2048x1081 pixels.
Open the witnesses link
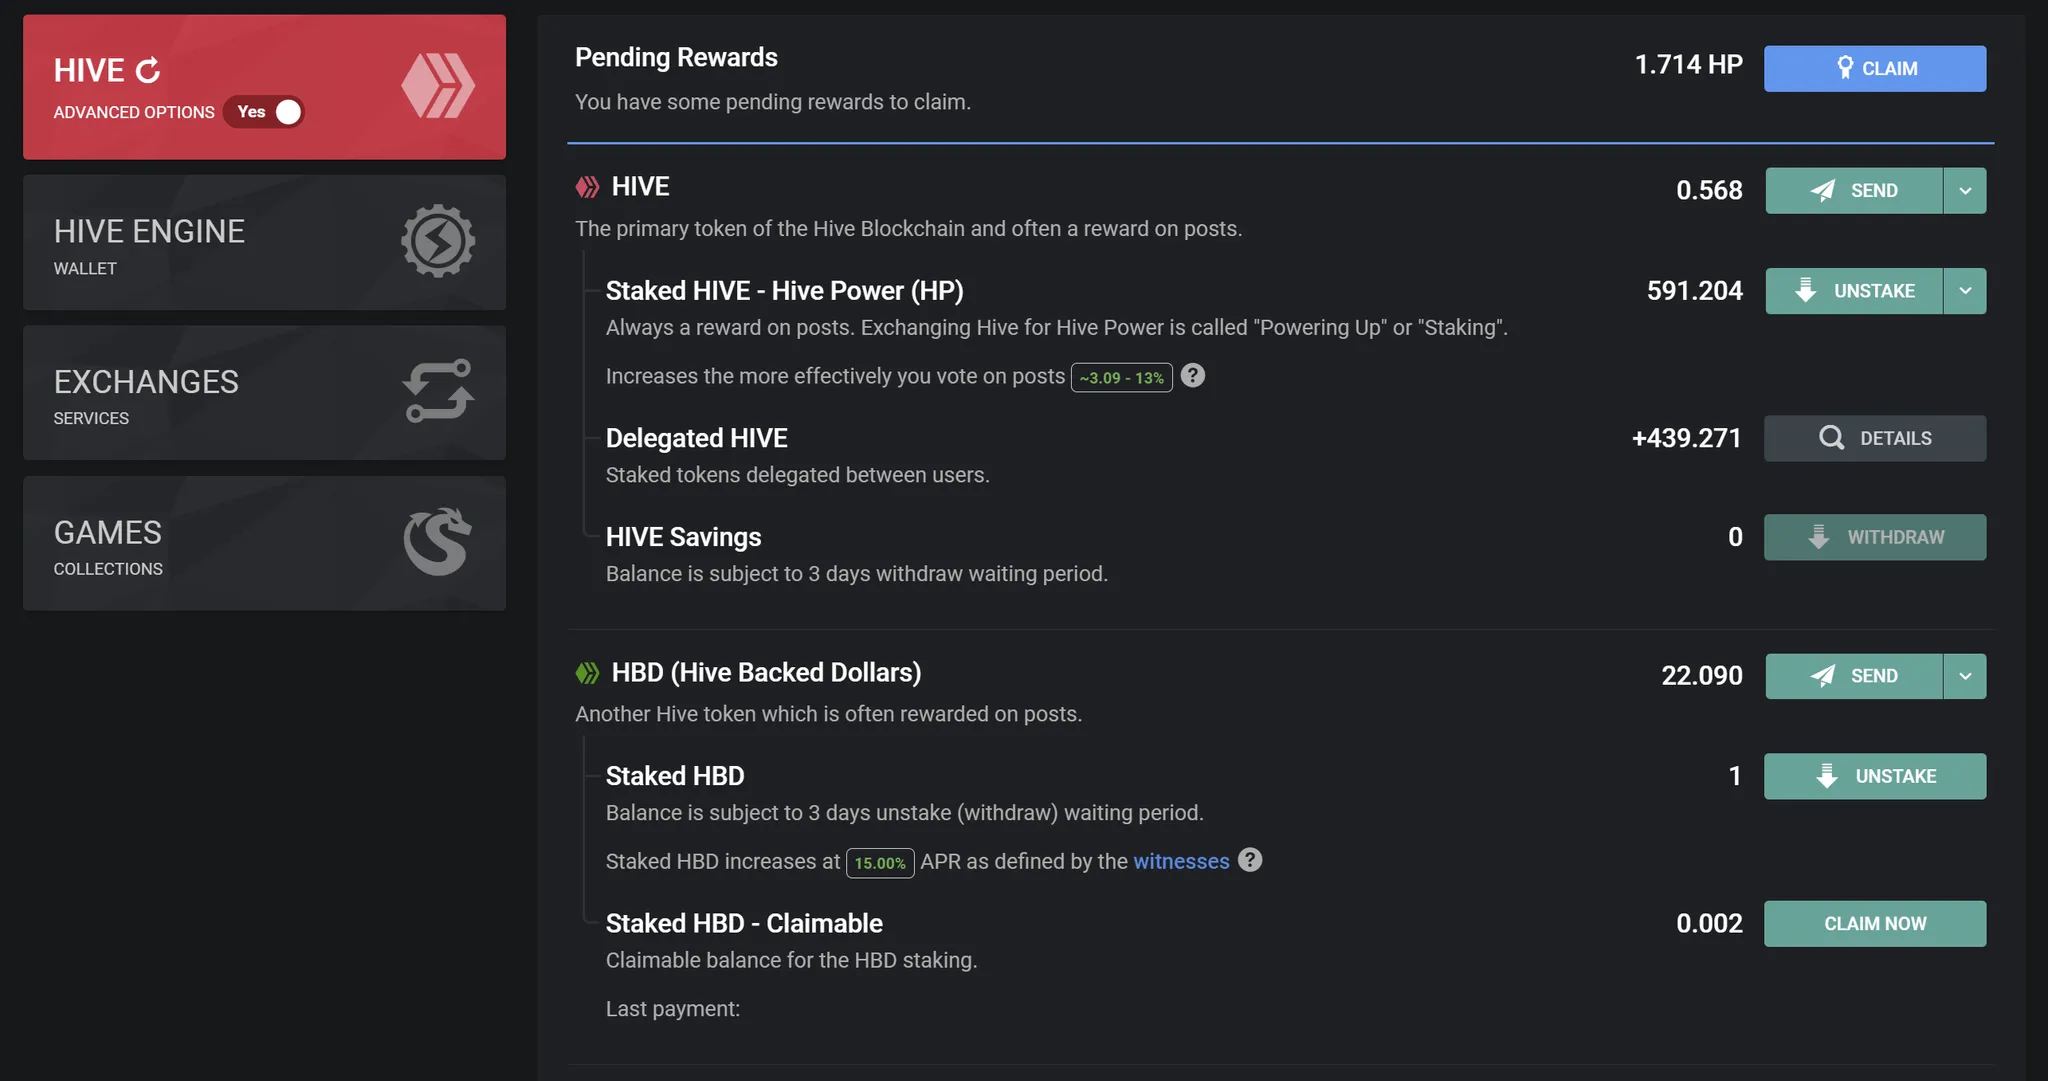pos(1181,861)
